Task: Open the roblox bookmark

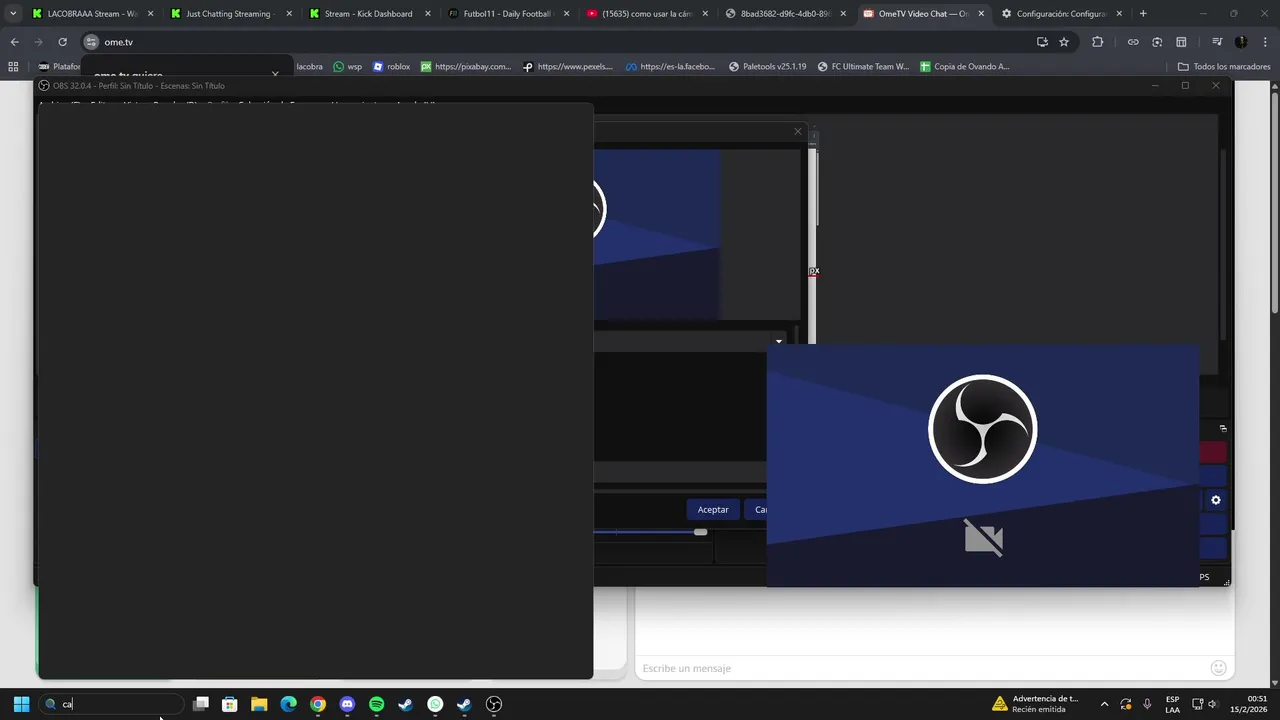Action: [x=391, y=67]
